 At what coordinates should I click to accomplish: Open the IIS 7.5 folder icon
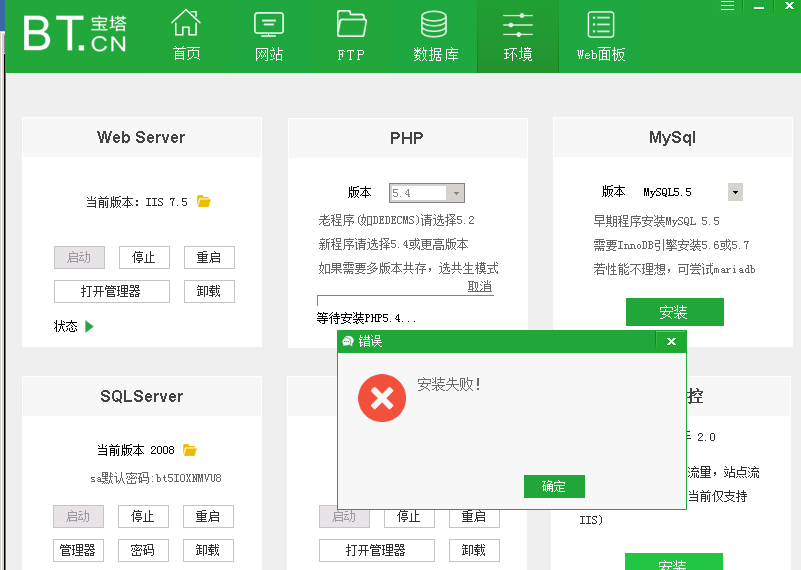pos(204,201)
